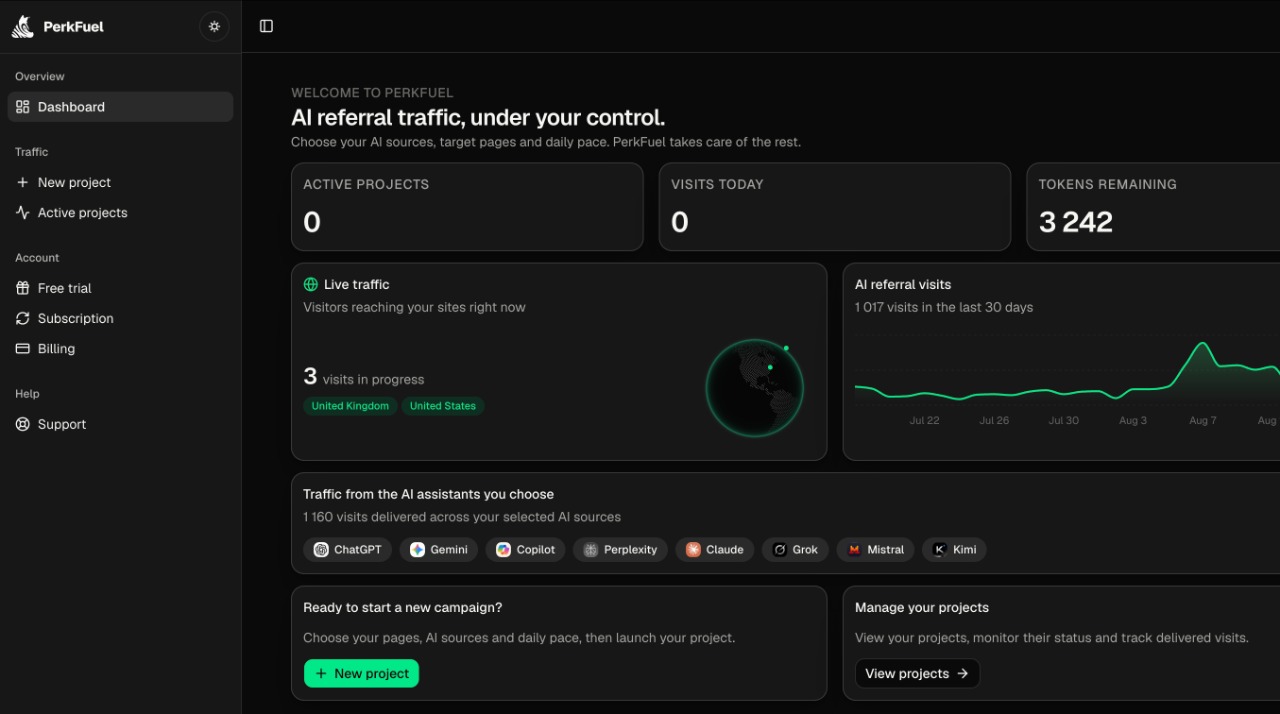Viewport: 1280px width, 714px height.
Task: Click the Mistral logo icon
Action: click(x=854, y=549)
